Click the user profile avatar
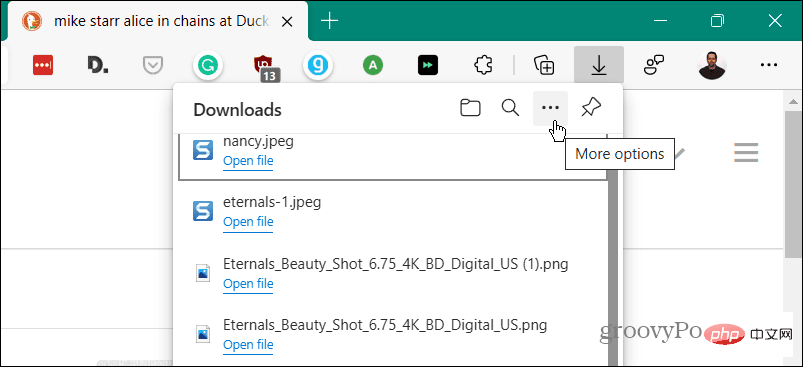Image resolution: width=803 pixels, height=367 pixels. [x=712, y=65]
